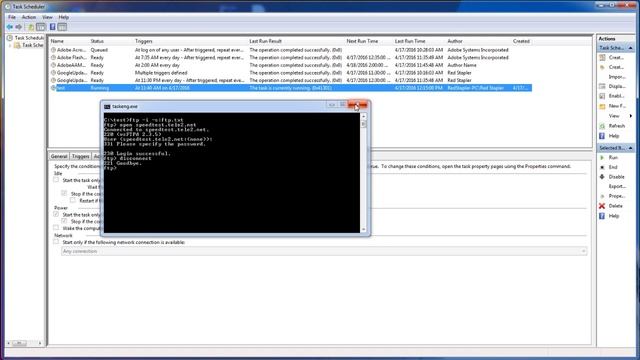
Task: Select the selected 'test' Running task row
Action: click(291, 88)
